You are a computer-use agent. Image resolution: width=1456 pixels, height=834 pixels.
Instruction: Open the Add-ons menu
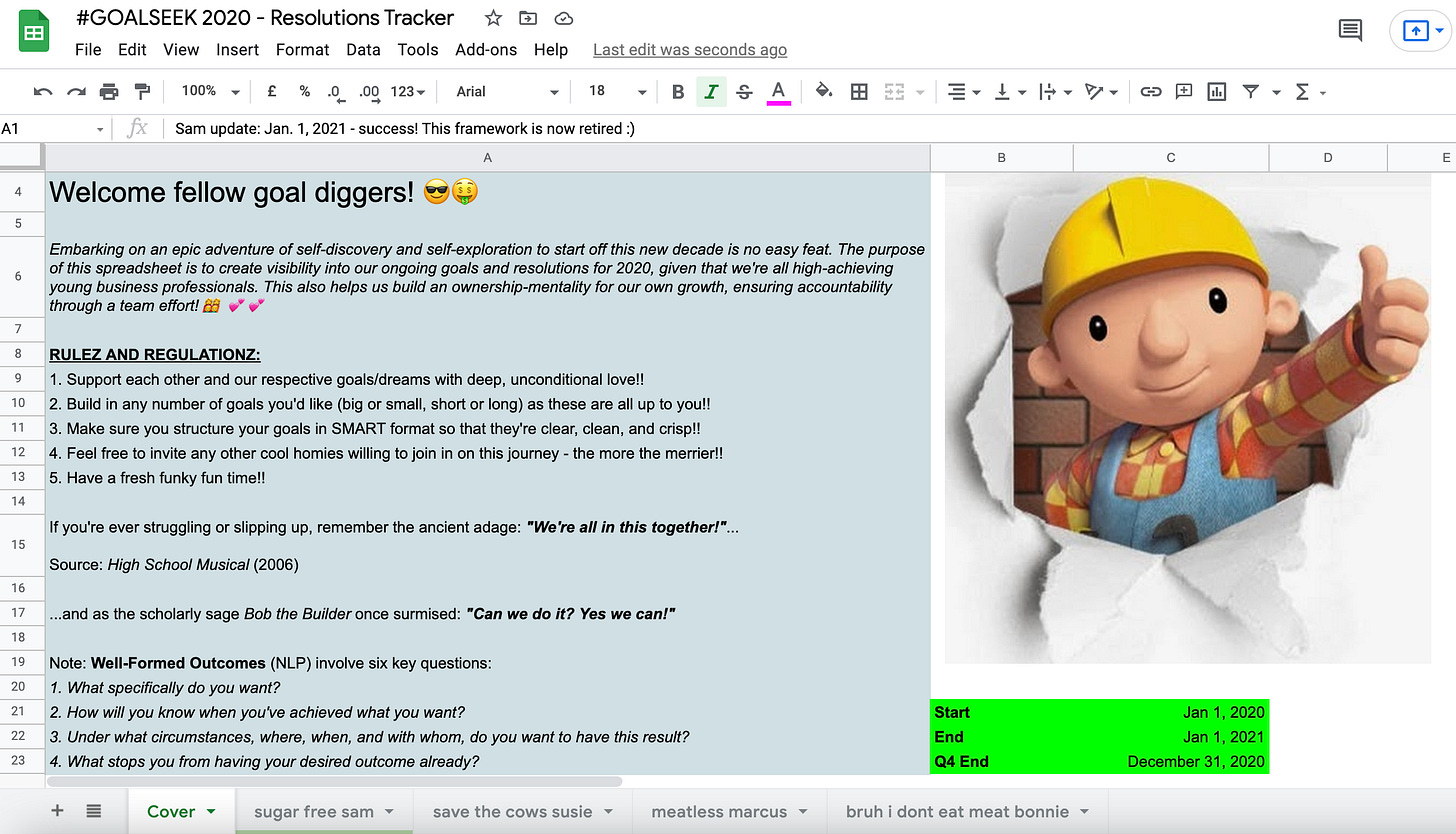pos(487,50)
